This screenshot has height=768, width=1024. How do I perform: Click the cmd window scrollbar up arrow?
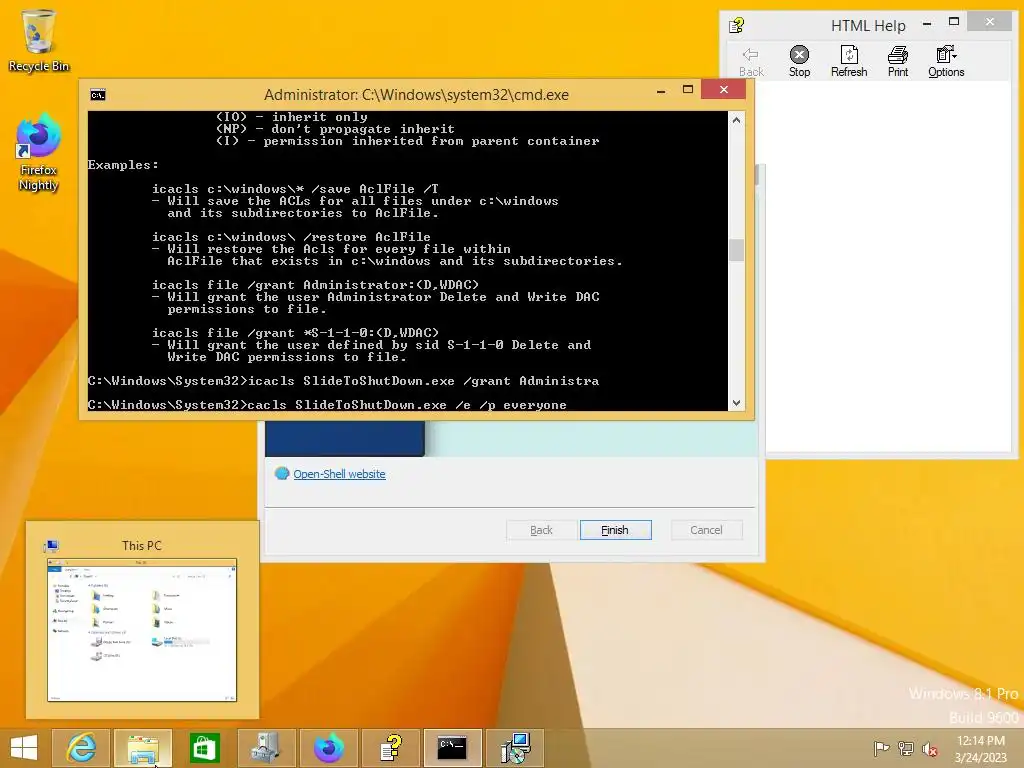click(x=737, y=120)
